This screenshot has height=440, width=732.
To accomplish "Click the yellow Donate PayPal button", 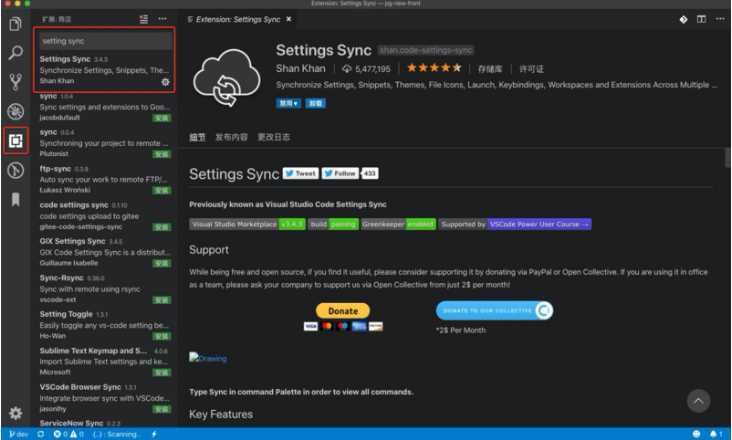I will coord(343,311).
